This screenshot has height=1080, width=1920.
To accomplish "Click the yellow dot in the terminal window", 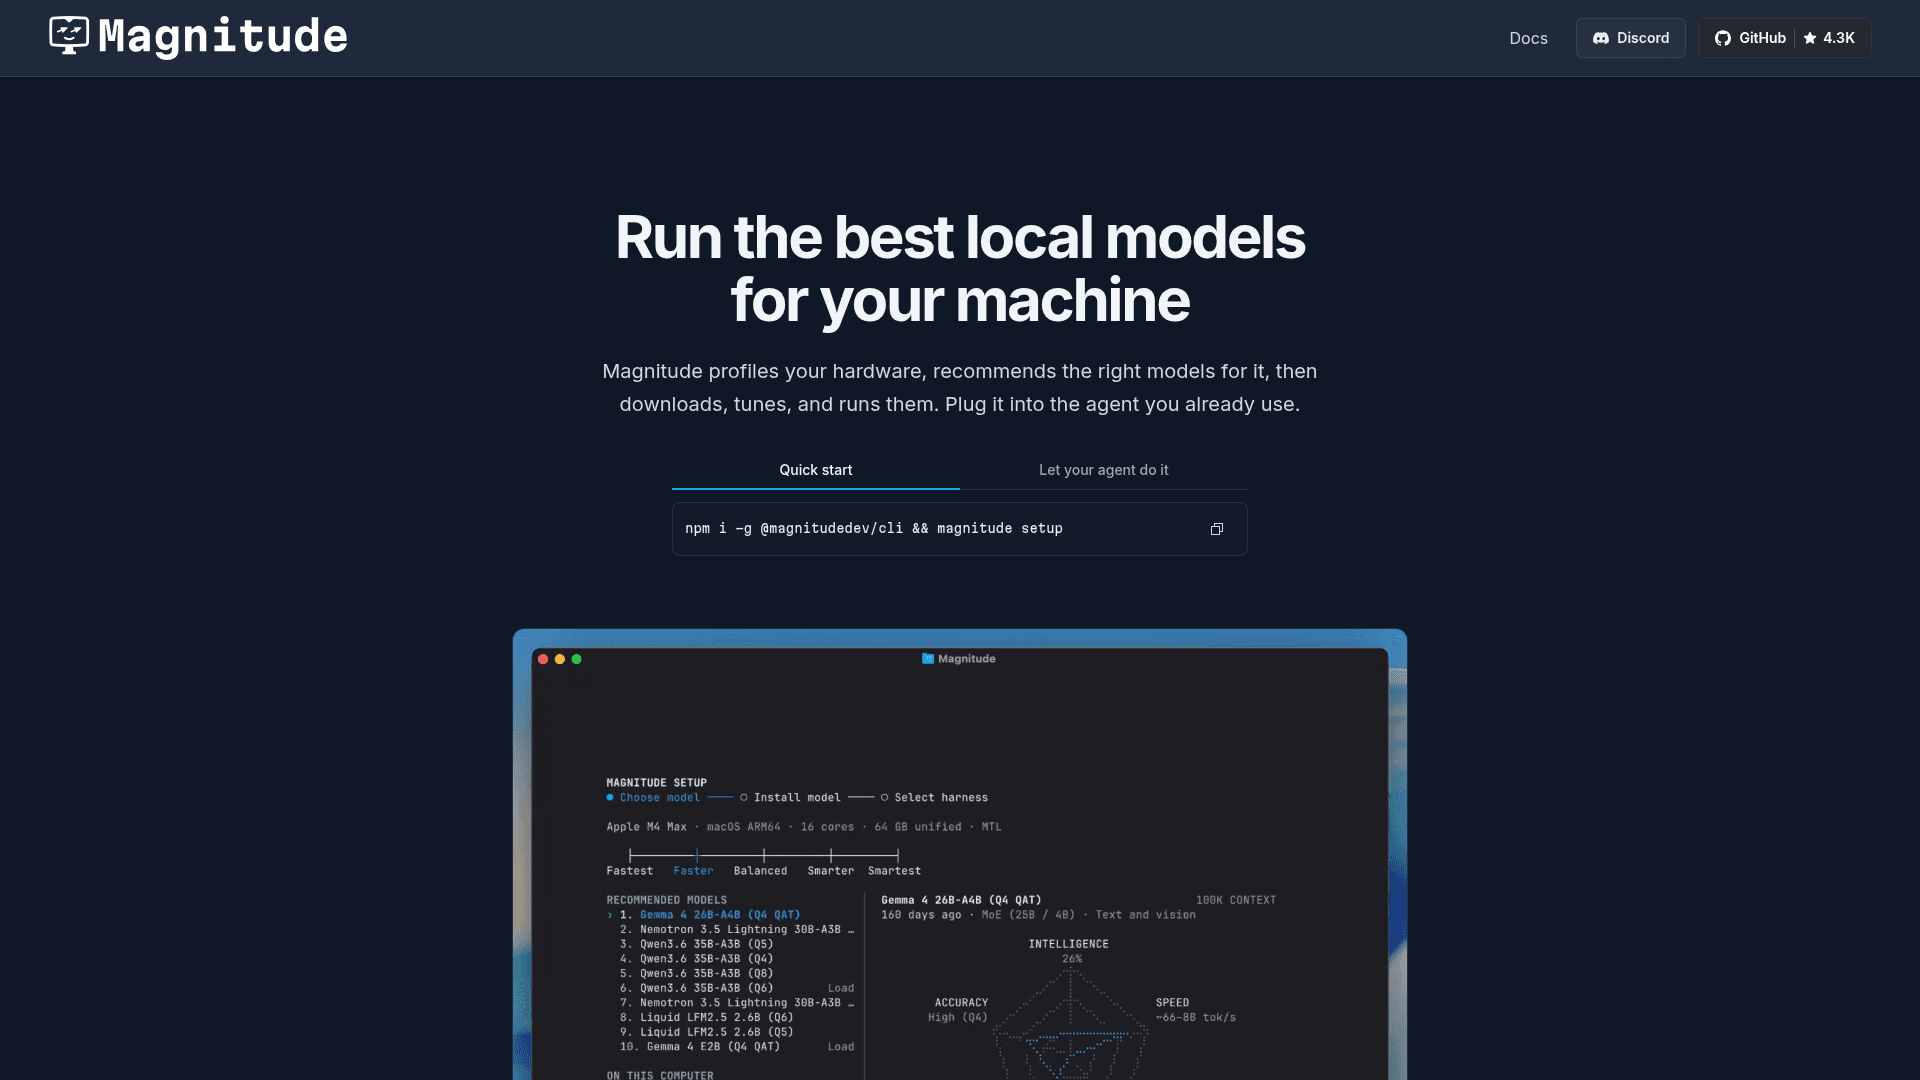I will pos(560,659).
